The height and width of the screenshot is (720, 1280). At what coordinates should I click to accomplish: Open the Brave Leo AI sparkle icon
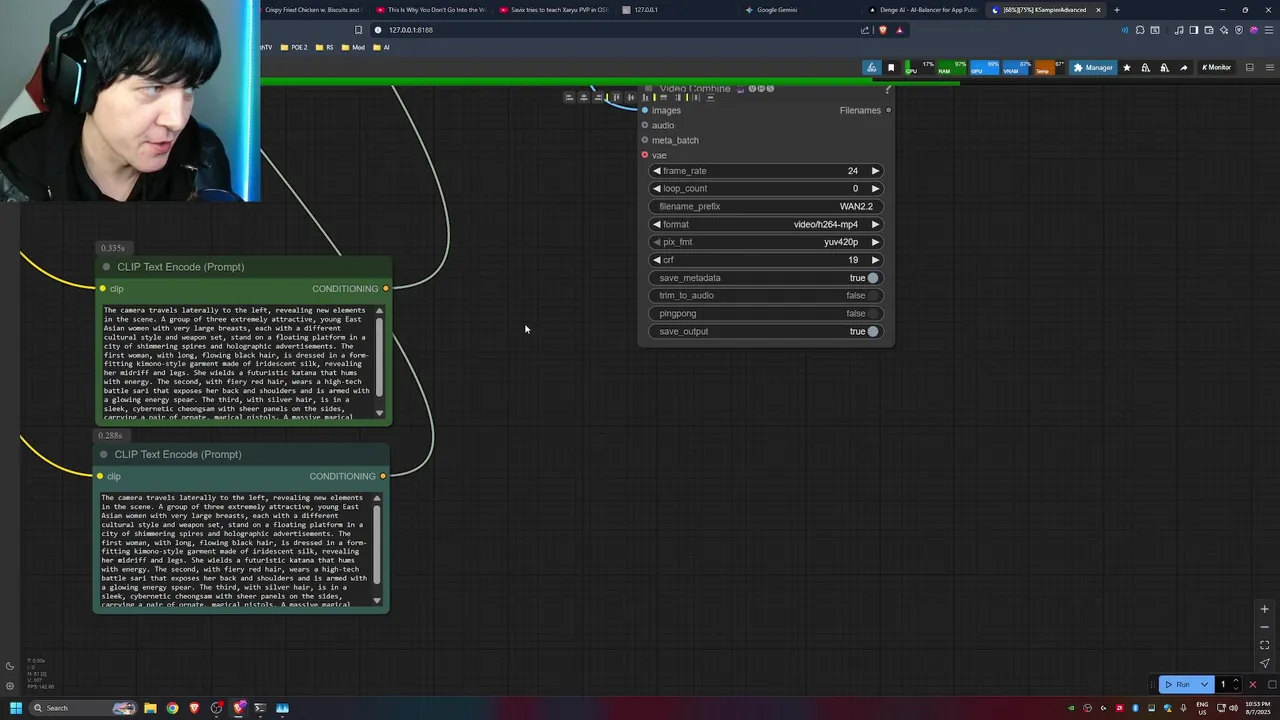[1224, 30]
